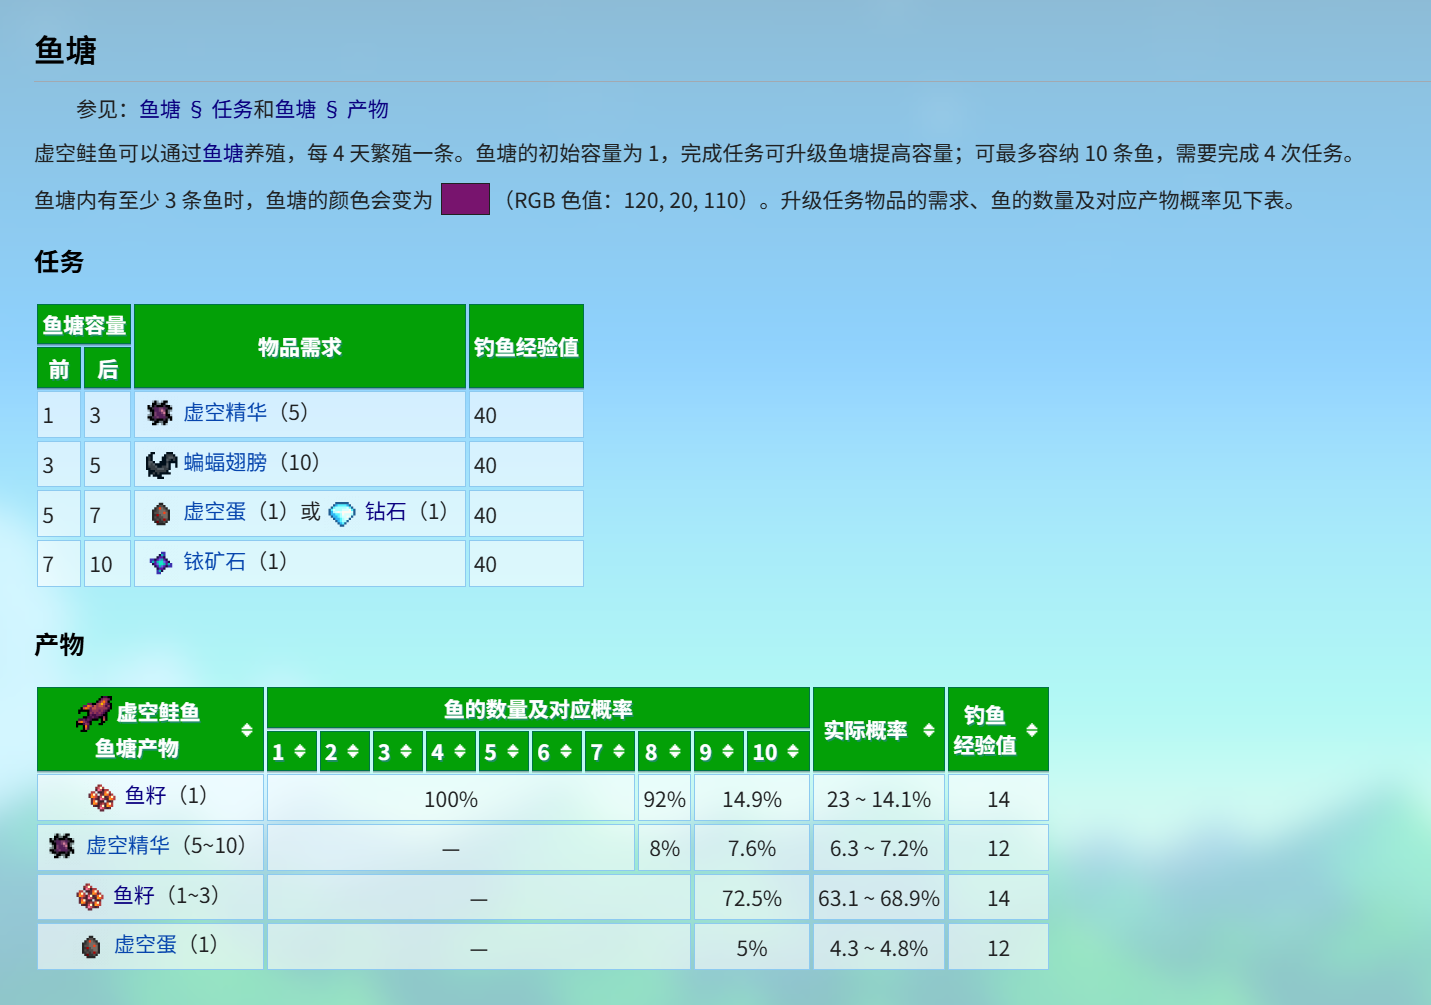Click the 鱼塘容量 header cell

[84, 325]
